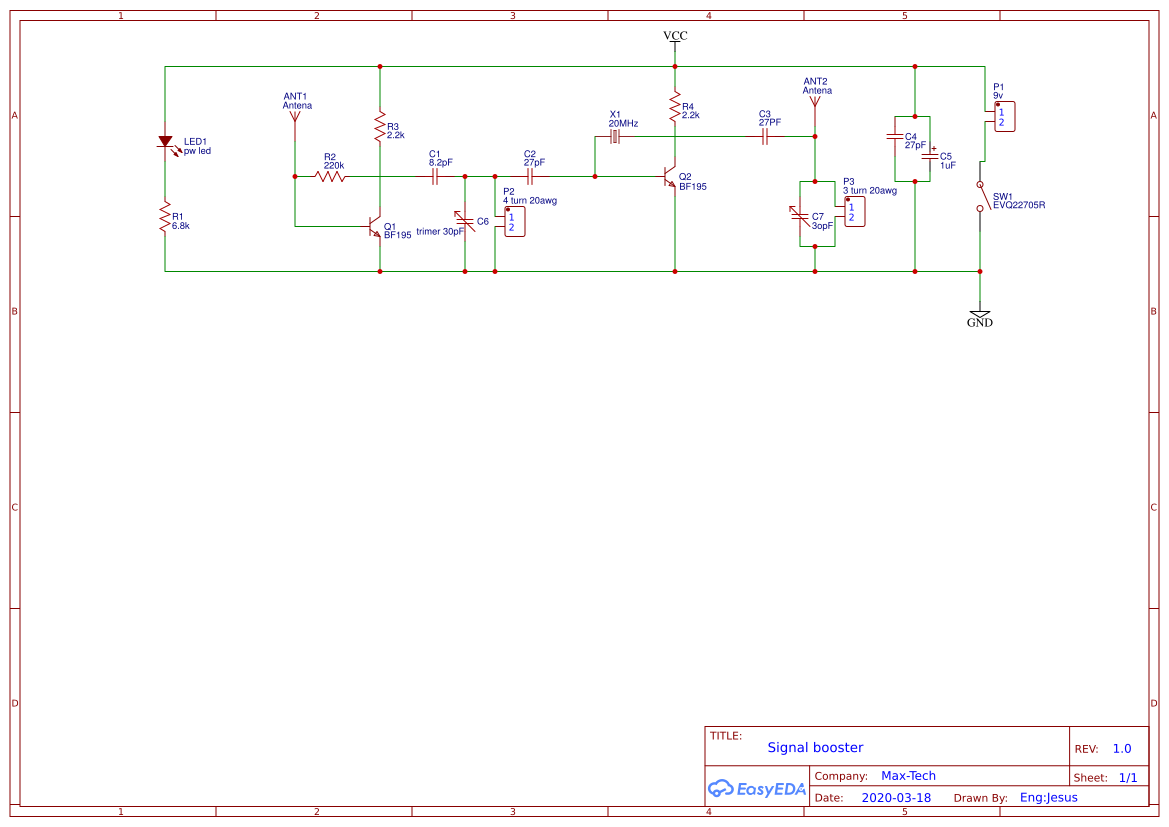Click the R2 220k resistor

click(x=330, y=177)
